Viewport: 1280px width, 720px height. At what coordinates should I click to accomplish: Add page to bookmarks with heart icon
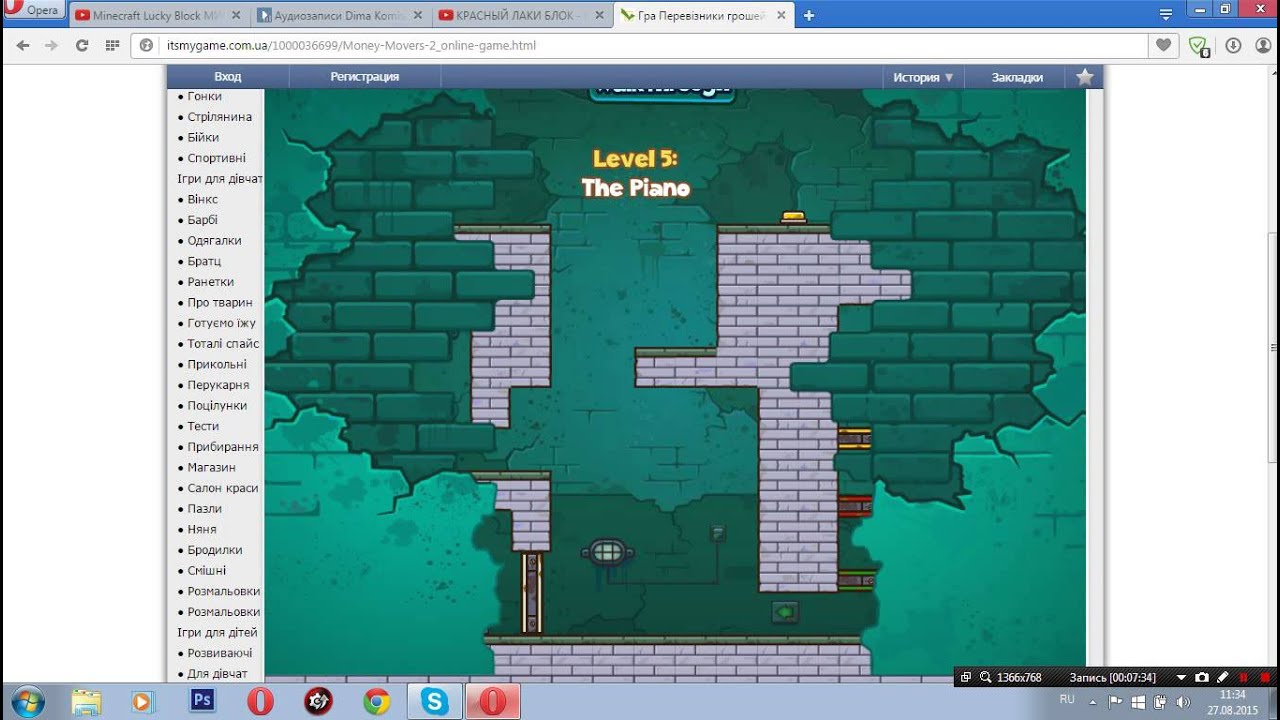(x=1163, y=45)
